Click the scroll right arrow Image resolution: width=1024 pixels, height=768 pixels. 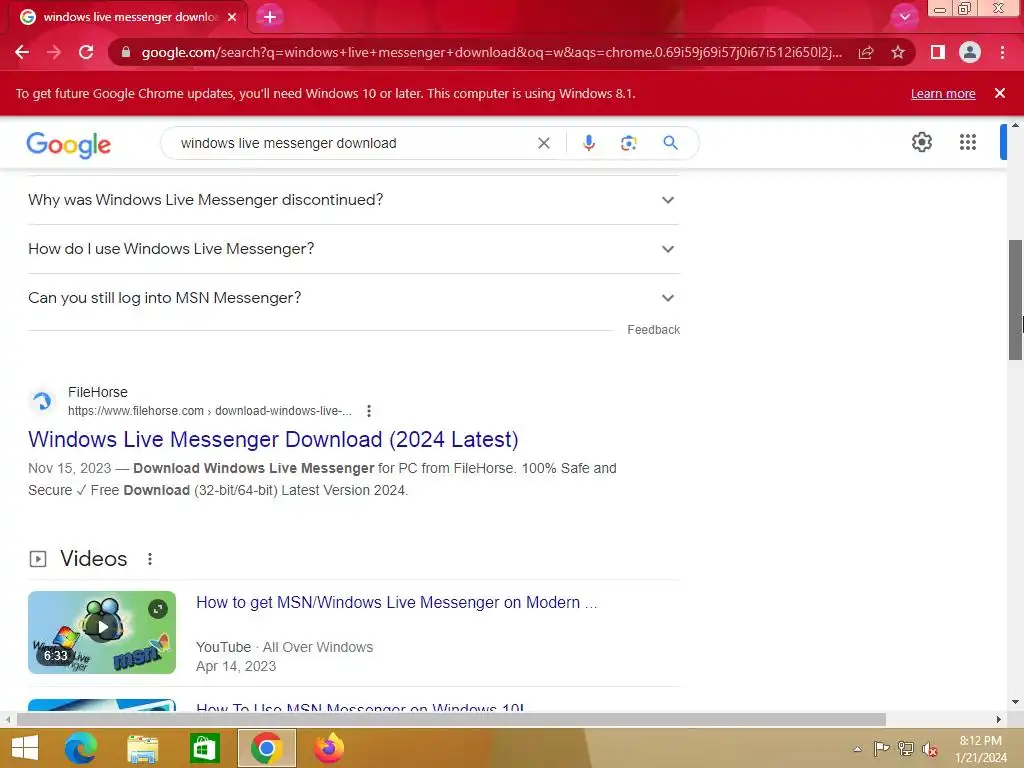tap(999, 719)
